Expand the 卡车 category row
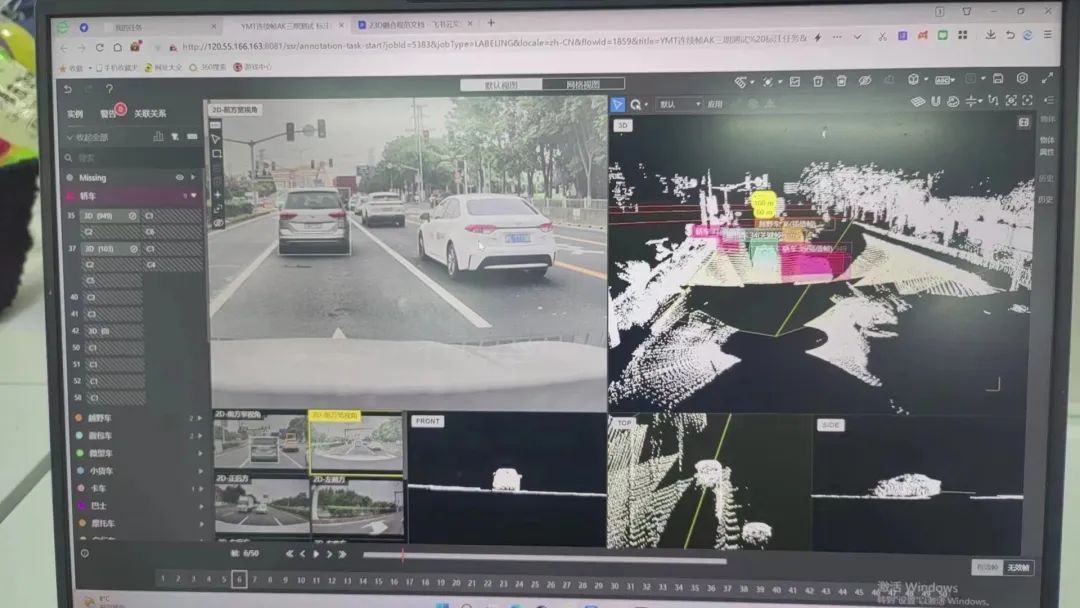1080x608 pixels. 199,488
